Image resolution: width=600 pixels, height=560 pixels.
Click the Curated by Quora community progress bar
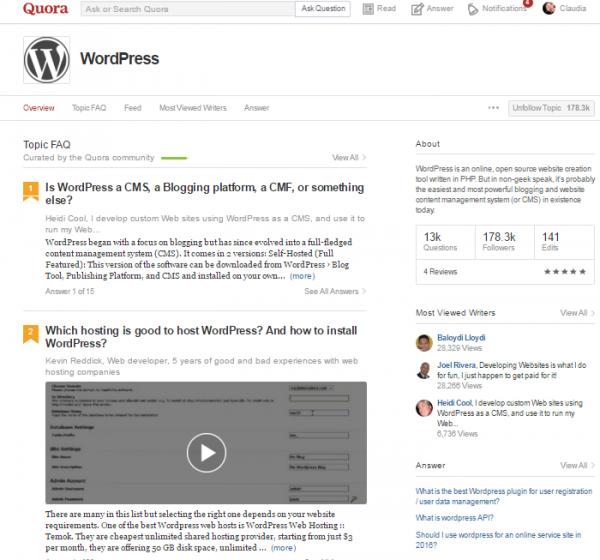pos(174,158)
